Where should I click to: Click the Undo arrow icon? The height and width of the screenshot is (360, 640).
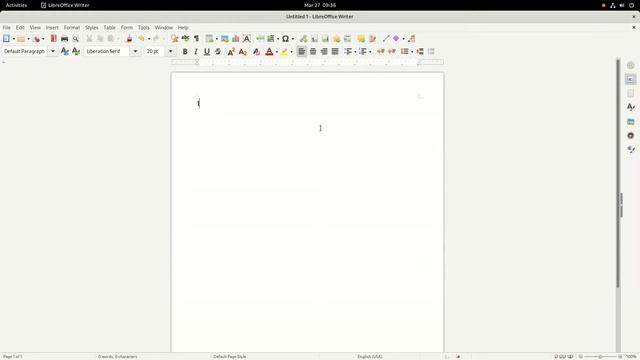[141, 39]
